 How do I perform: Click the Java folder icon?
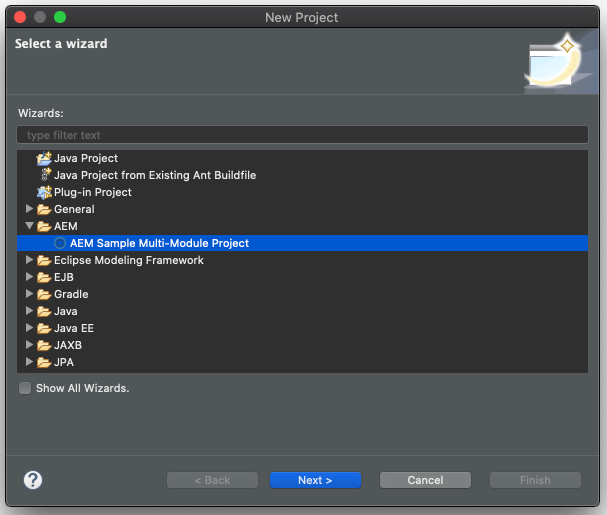click(x=44, y=312)
